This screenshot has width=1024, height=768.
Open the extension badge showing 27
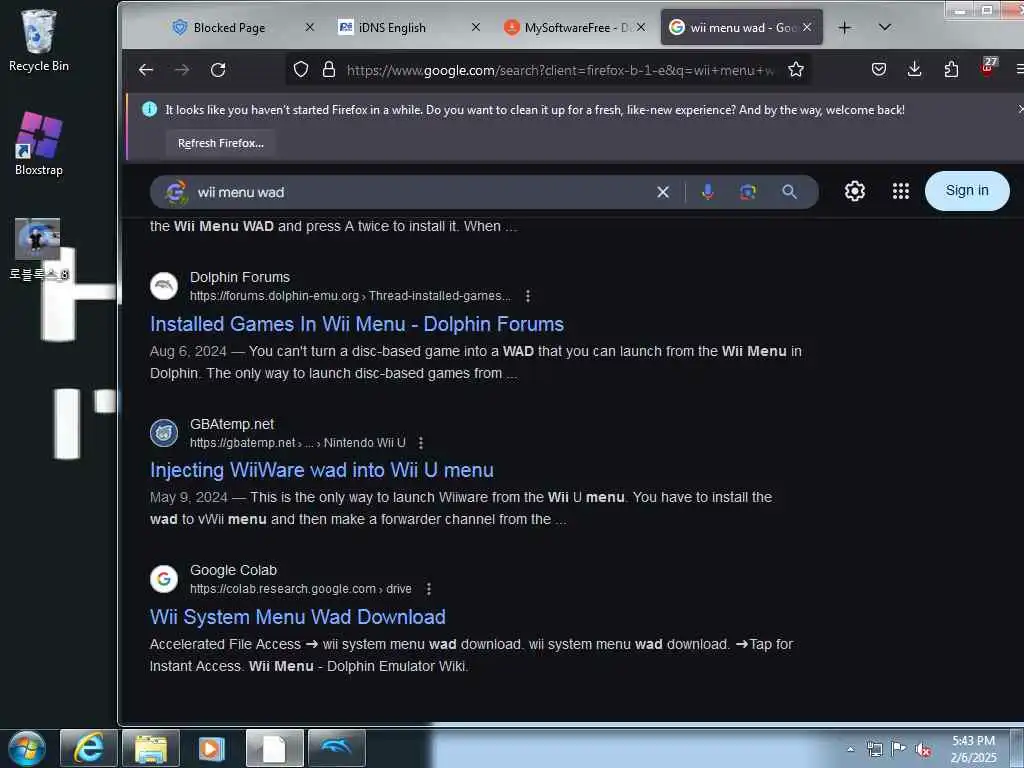988,67
